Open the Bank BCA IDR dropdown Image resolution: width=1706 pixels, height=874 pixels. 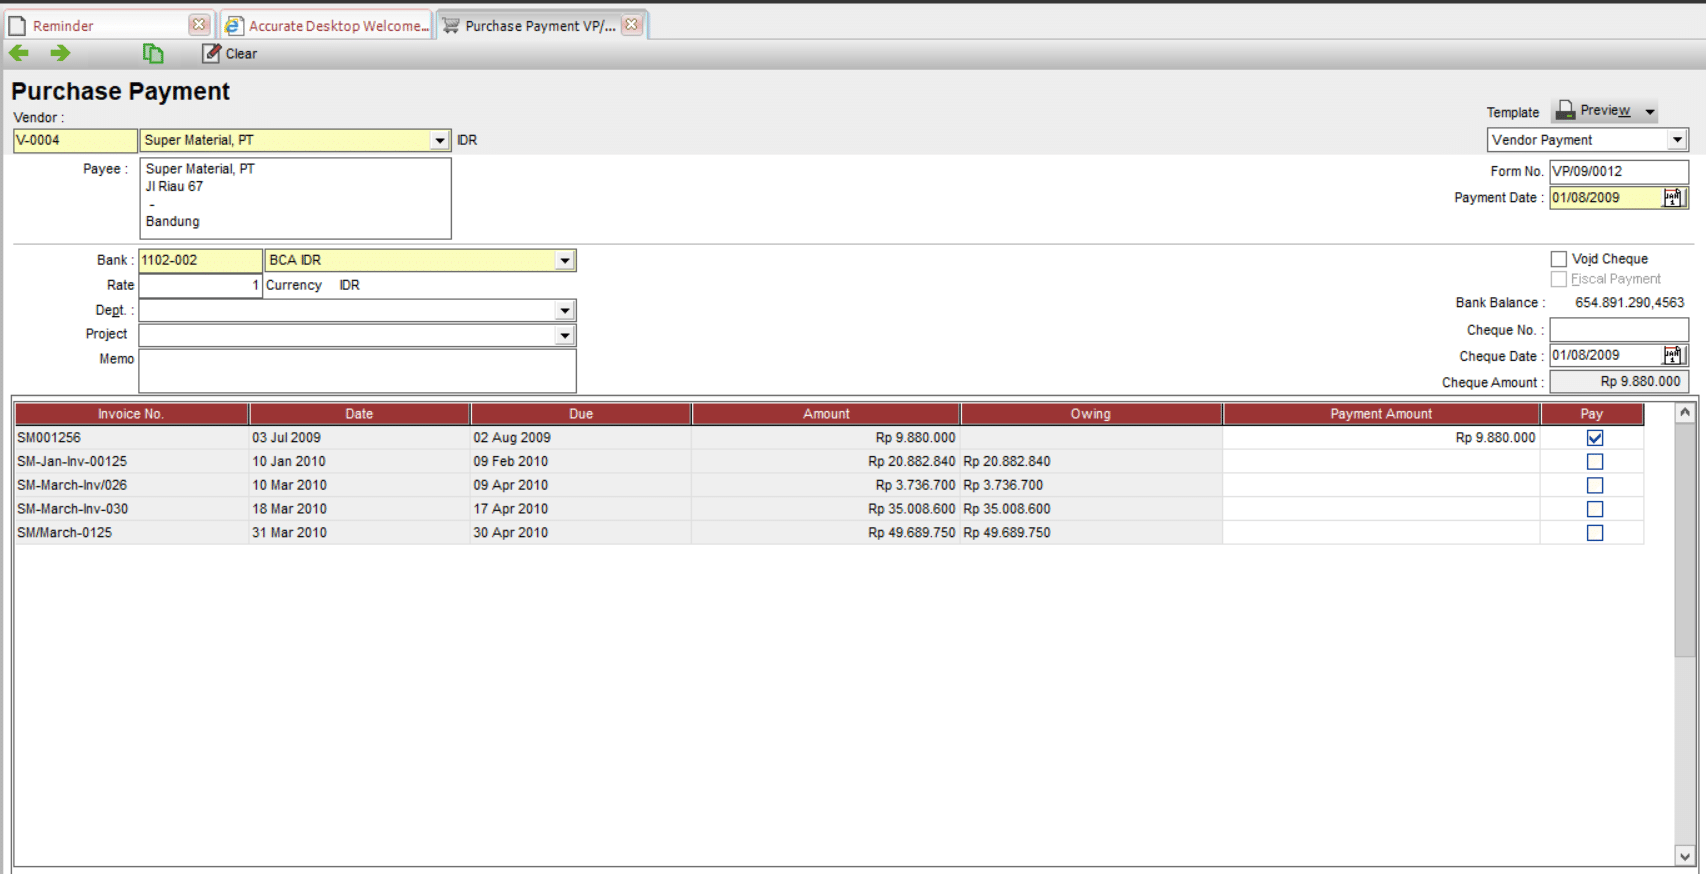pyautogui.click(x=565, y=260)
